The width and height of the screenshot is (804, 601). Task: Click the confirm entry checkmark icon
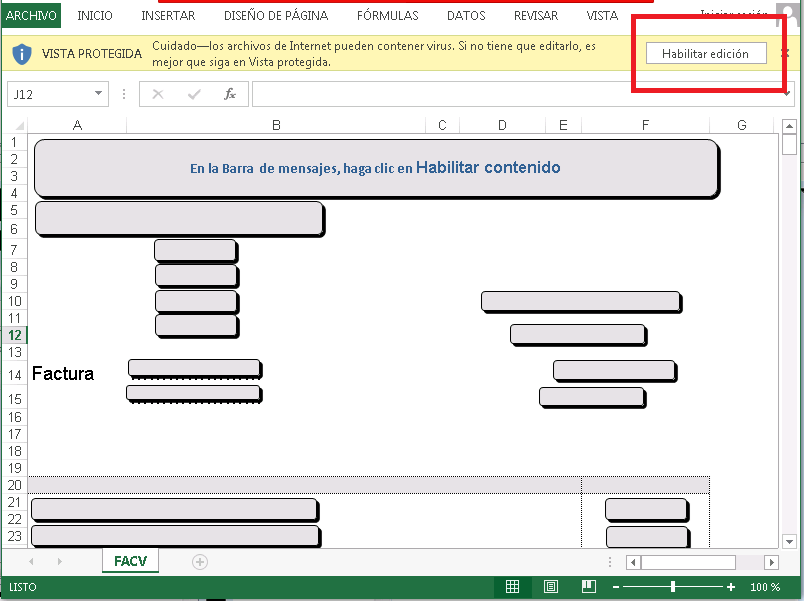pos(194,94)
